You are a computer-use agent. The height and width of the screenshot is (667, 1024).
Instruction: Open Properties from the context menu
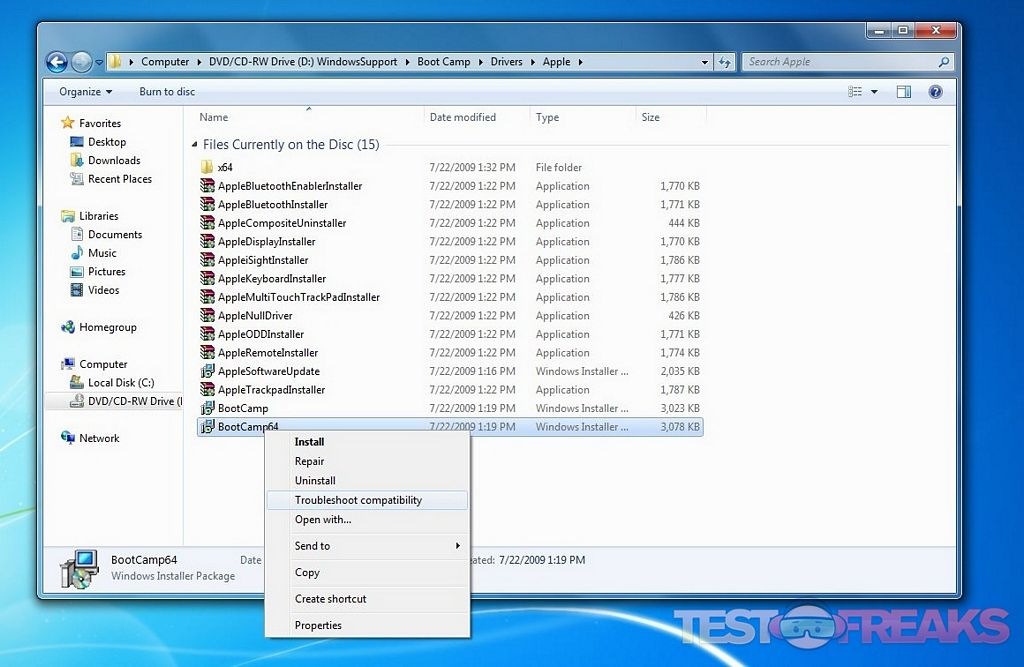(x=318, y=626)
